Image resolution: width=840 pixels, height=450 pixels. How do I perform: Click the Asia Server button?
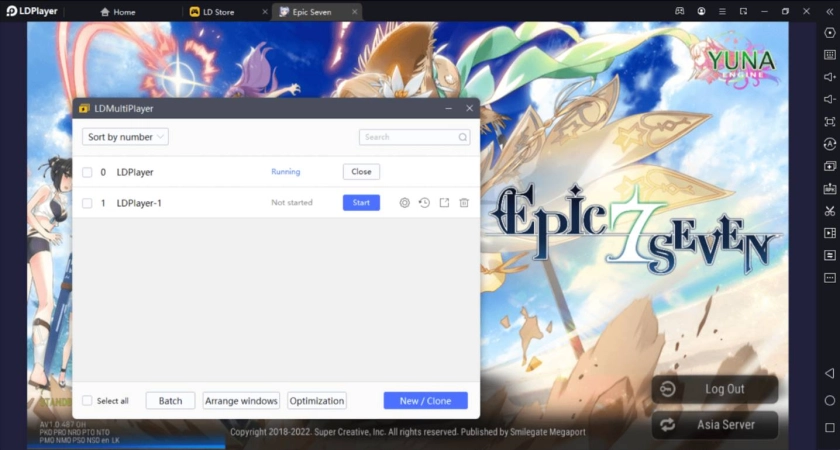(x=715, y=425)
